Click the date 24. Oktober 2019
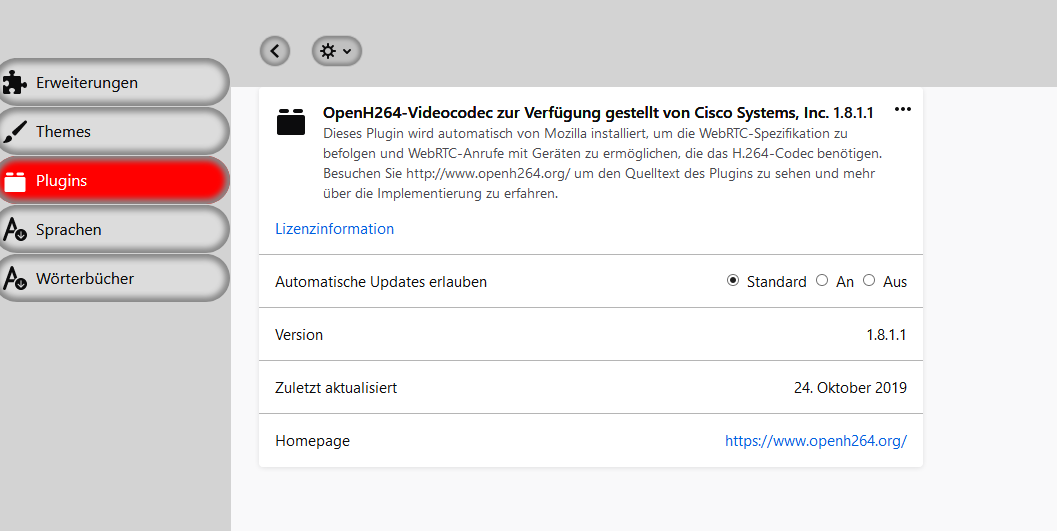The height and width of the screenshot is (531, 1057). (x=850, y=387)
